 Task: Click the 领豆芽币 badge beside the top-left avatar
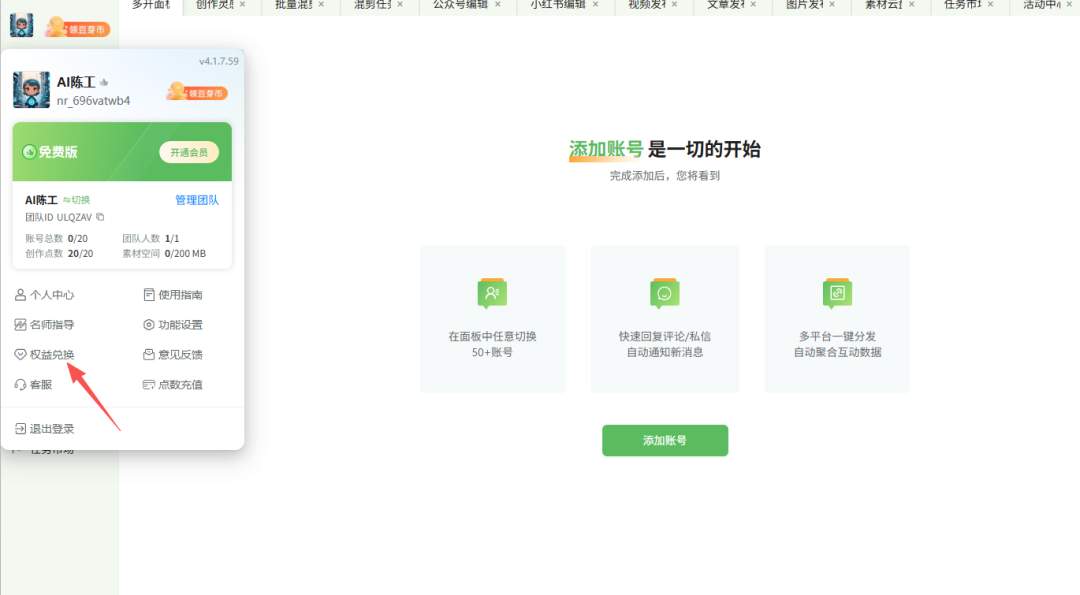78,28
